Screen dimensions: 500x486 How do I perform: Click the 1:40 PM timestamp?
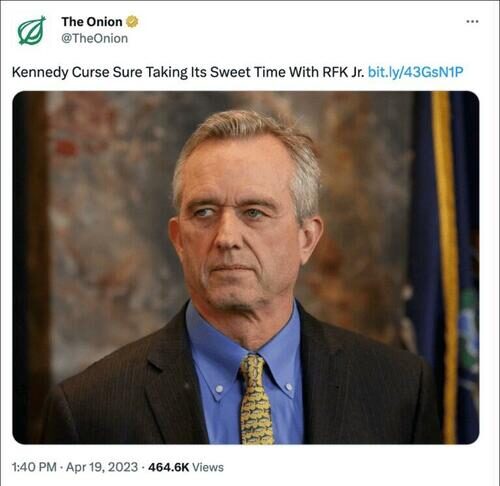click(x=34, y=467)
